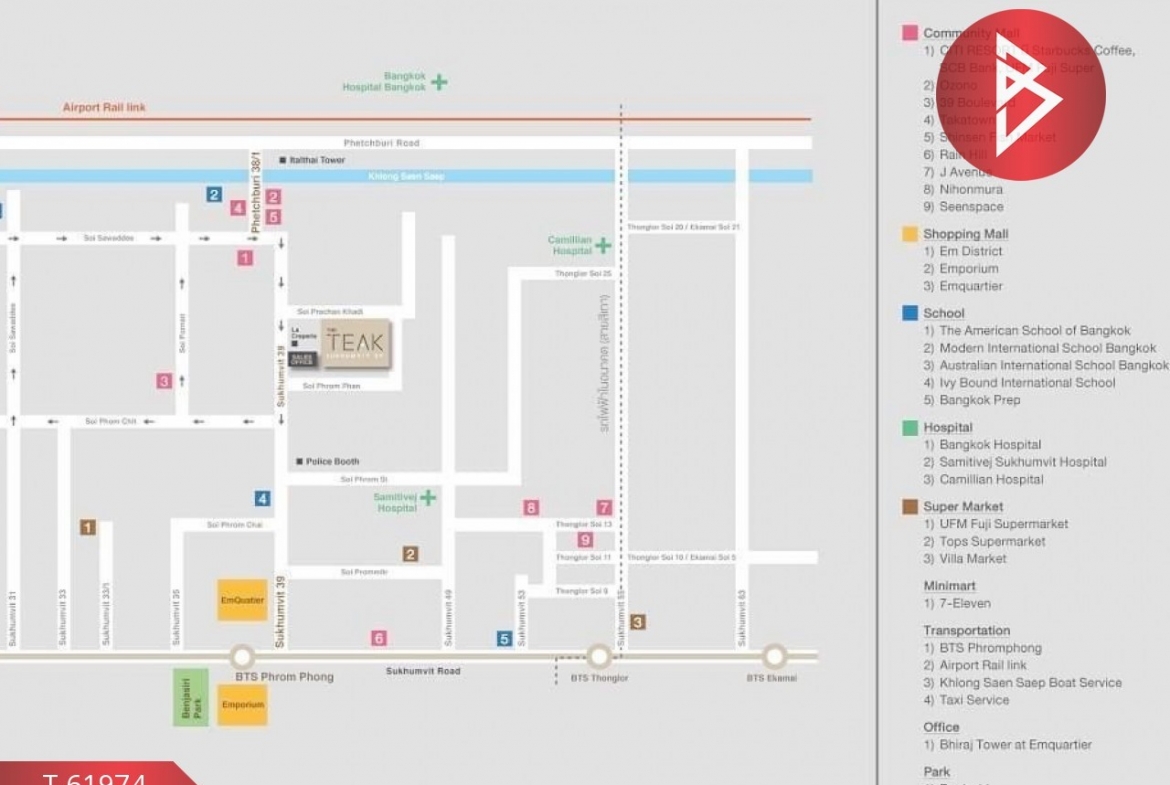Viewport: 1170px width, 785px height.
Task: Select the 'Soi Phrom Phan' street label
Action: (x=331, y=386)
